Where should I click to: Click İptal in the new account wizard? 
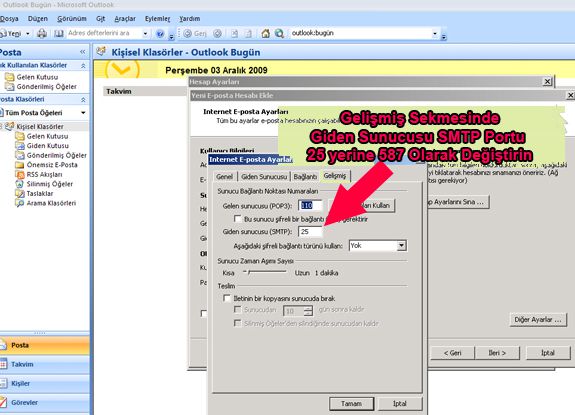548,353
